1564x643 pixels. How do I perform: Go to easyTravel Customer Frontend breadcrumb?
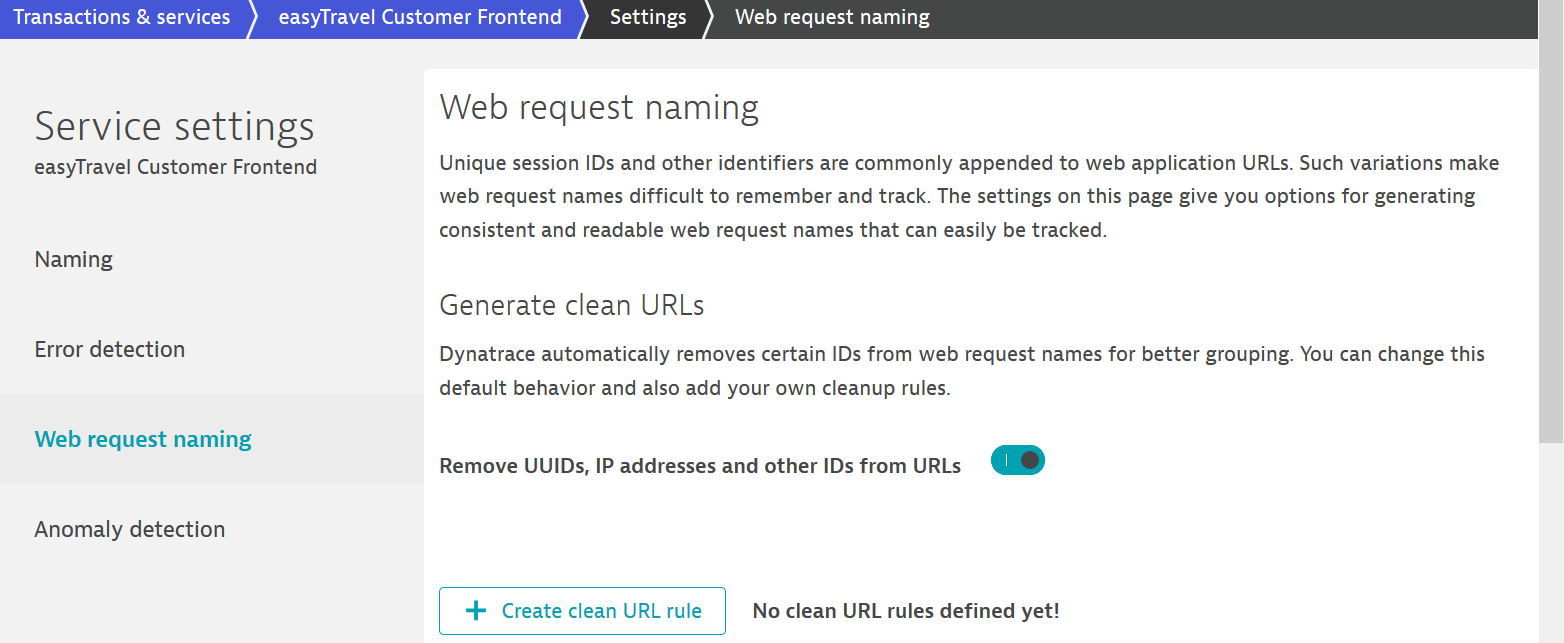click(x=420, y=18)
